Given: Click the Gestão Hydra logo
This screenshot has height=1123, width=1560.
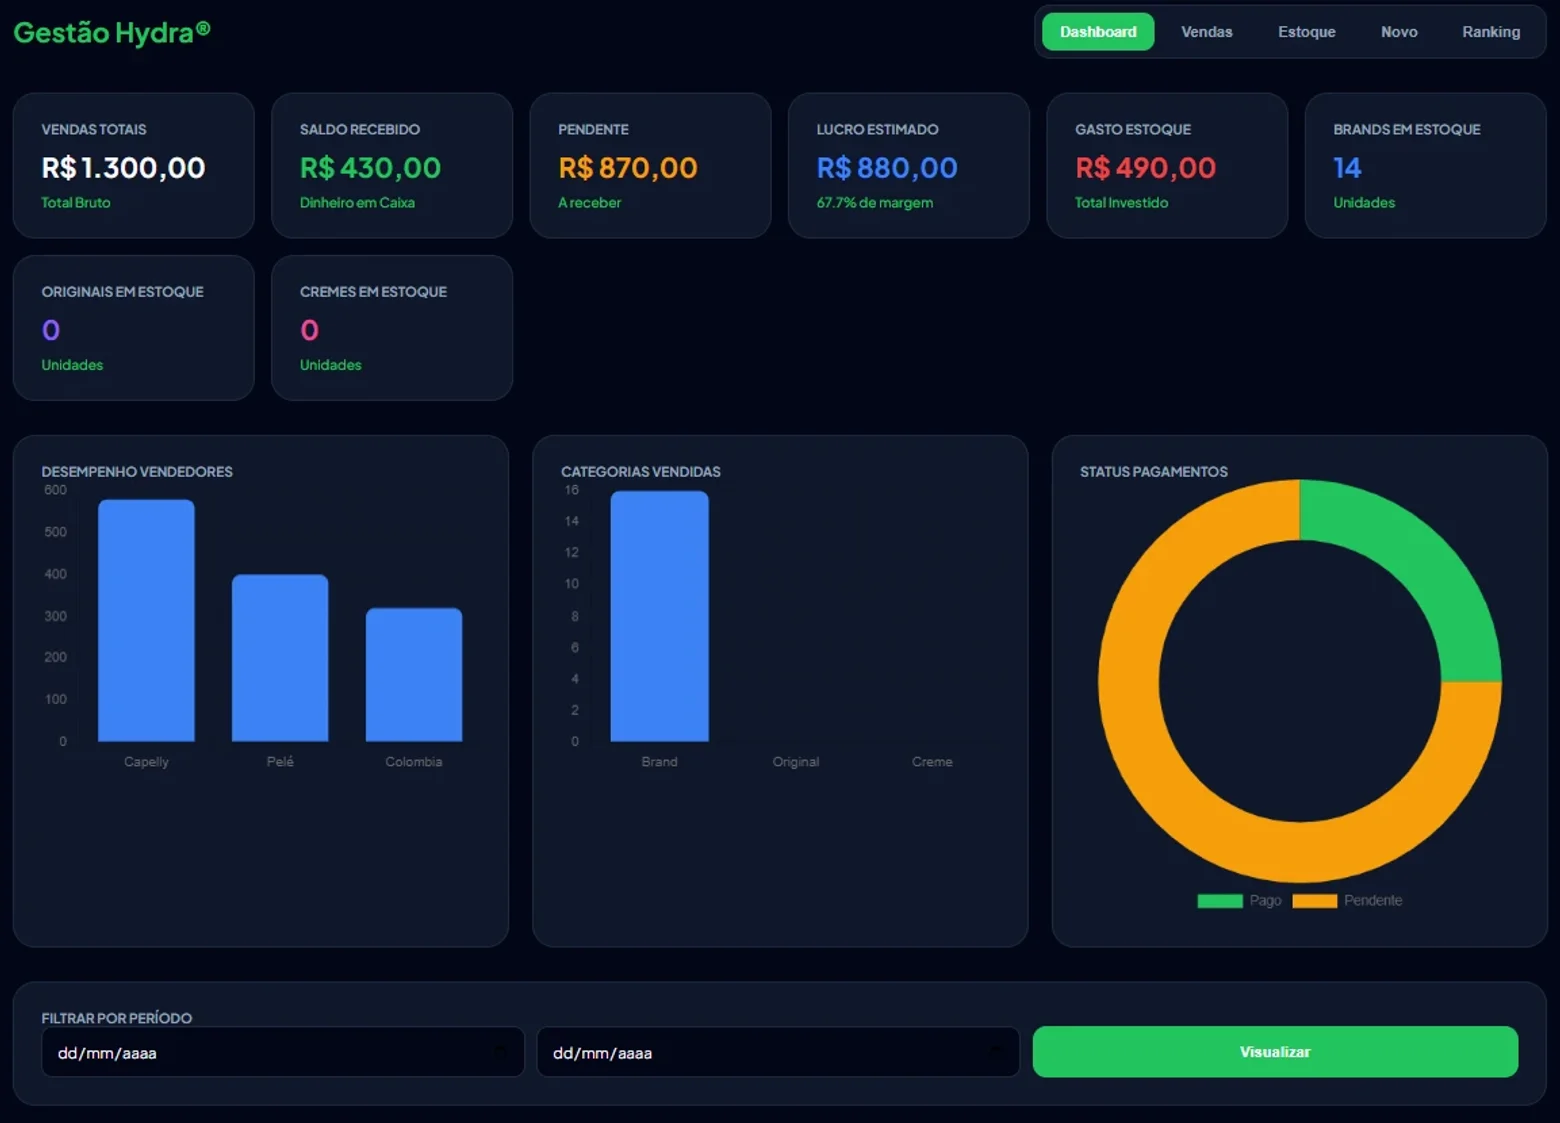Looking at the screenshot, I should (x=112, y=32).
